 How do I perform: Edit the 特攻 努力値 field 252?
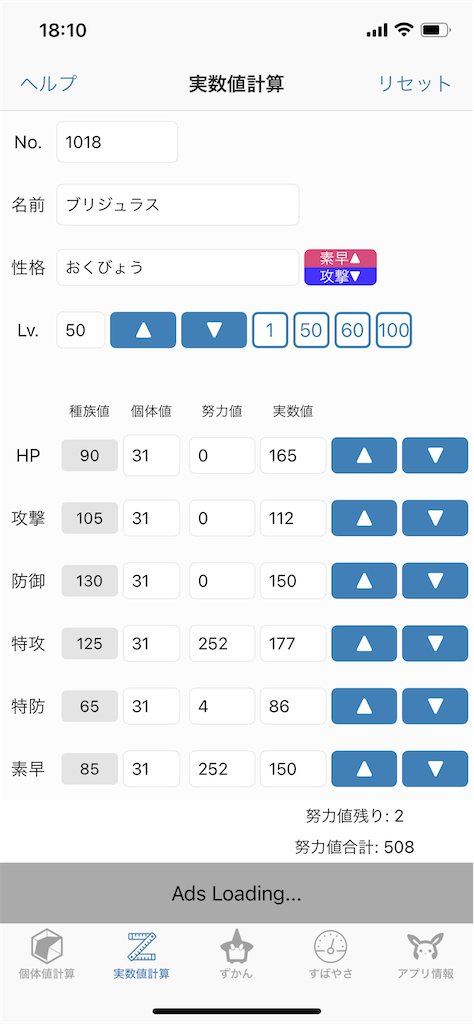(222, 643)
